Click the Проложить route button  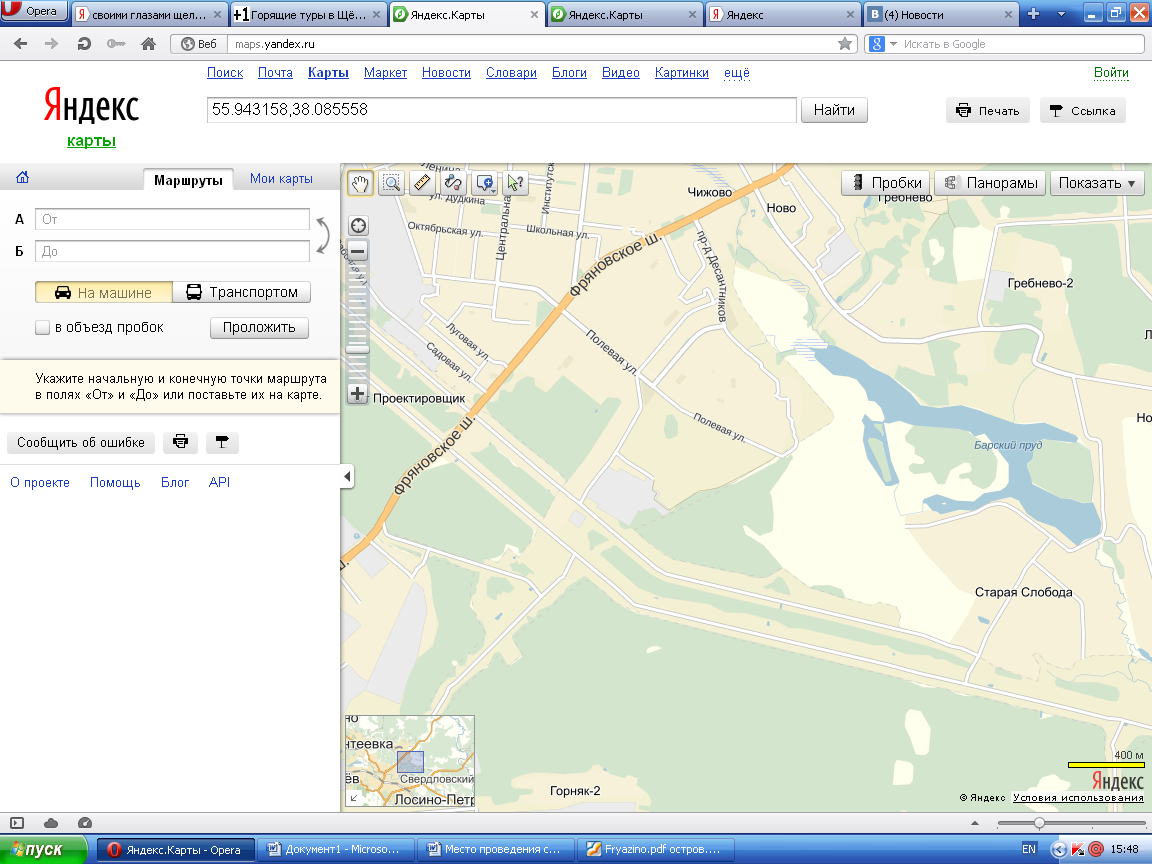259,328
